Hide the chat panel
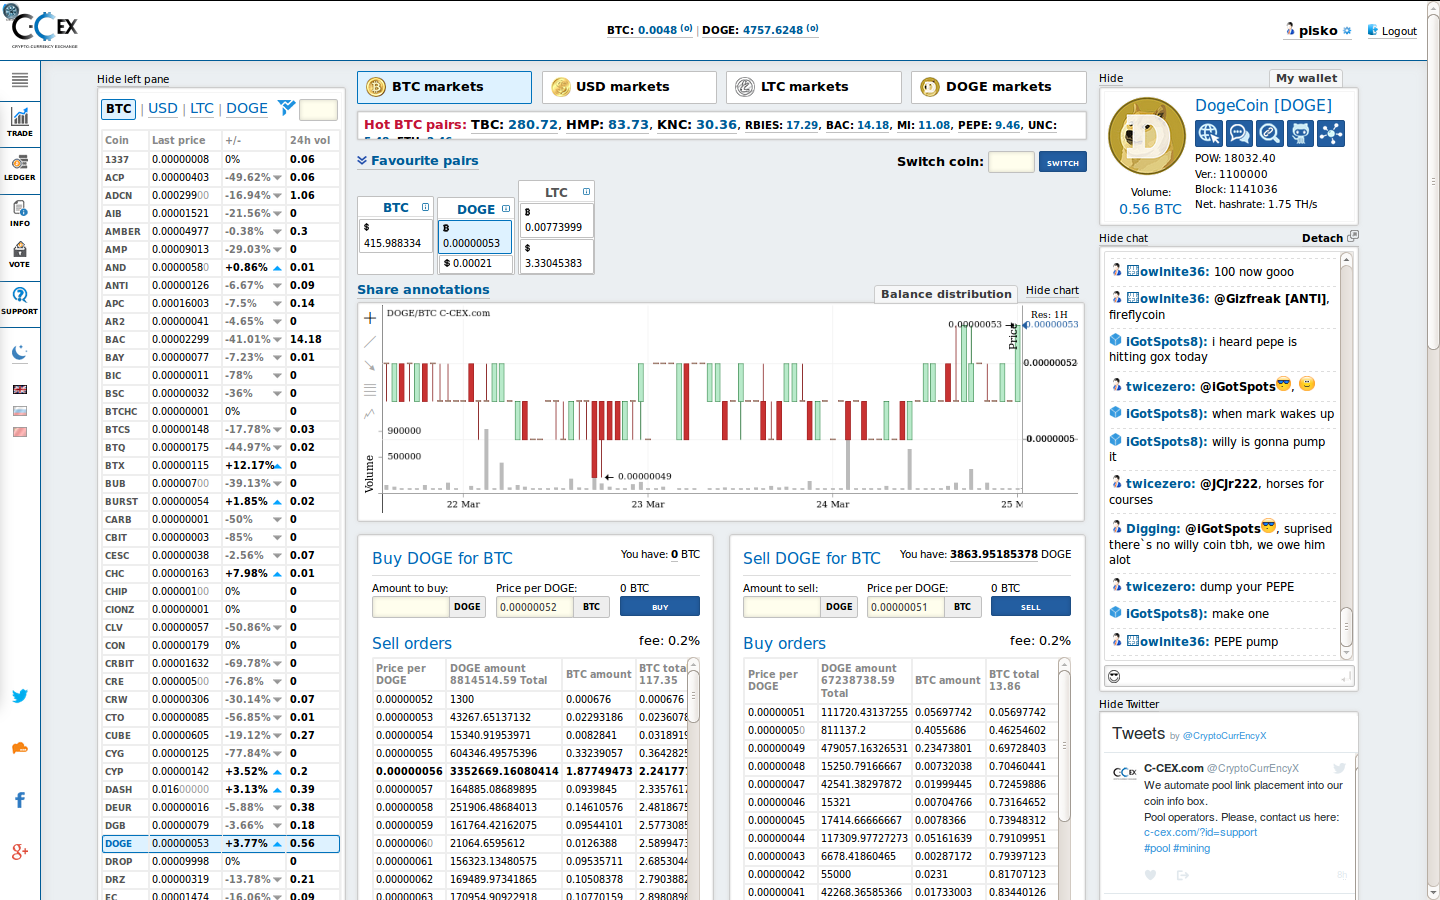 [1123, 238]
